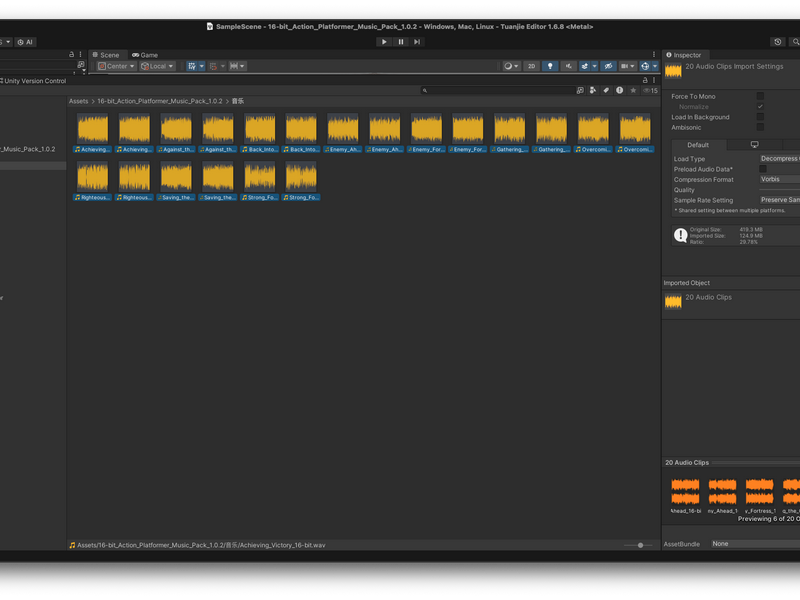Open the Project panel three-dot menu
This screenshot has height=600, width=800.
click(x=654, y=81)
